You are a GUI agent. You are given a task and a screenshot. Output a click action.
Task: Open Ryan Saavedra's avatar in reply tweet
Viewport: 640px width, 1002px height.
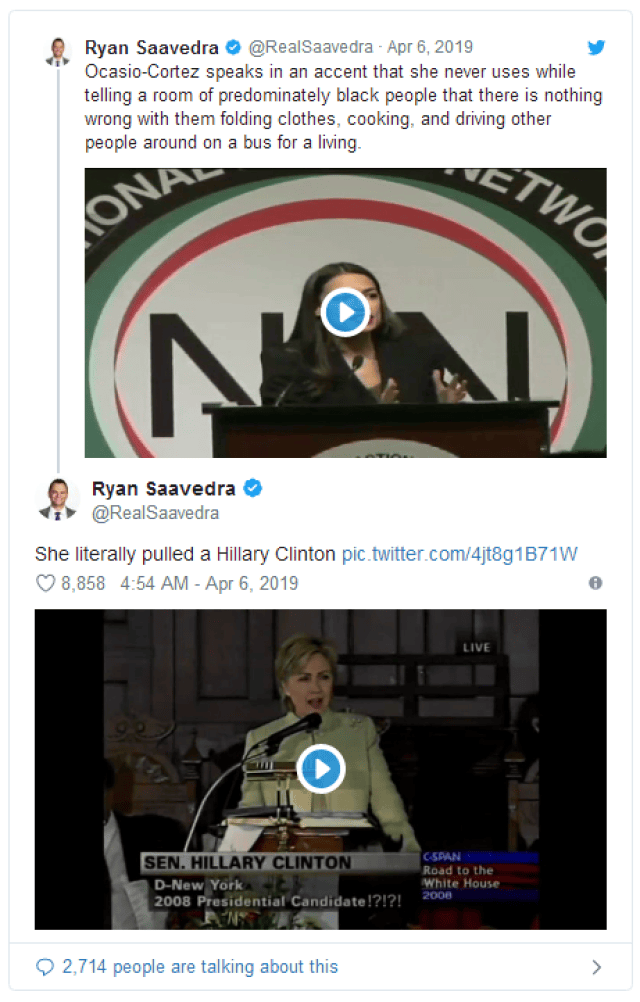tap(57, 499)
